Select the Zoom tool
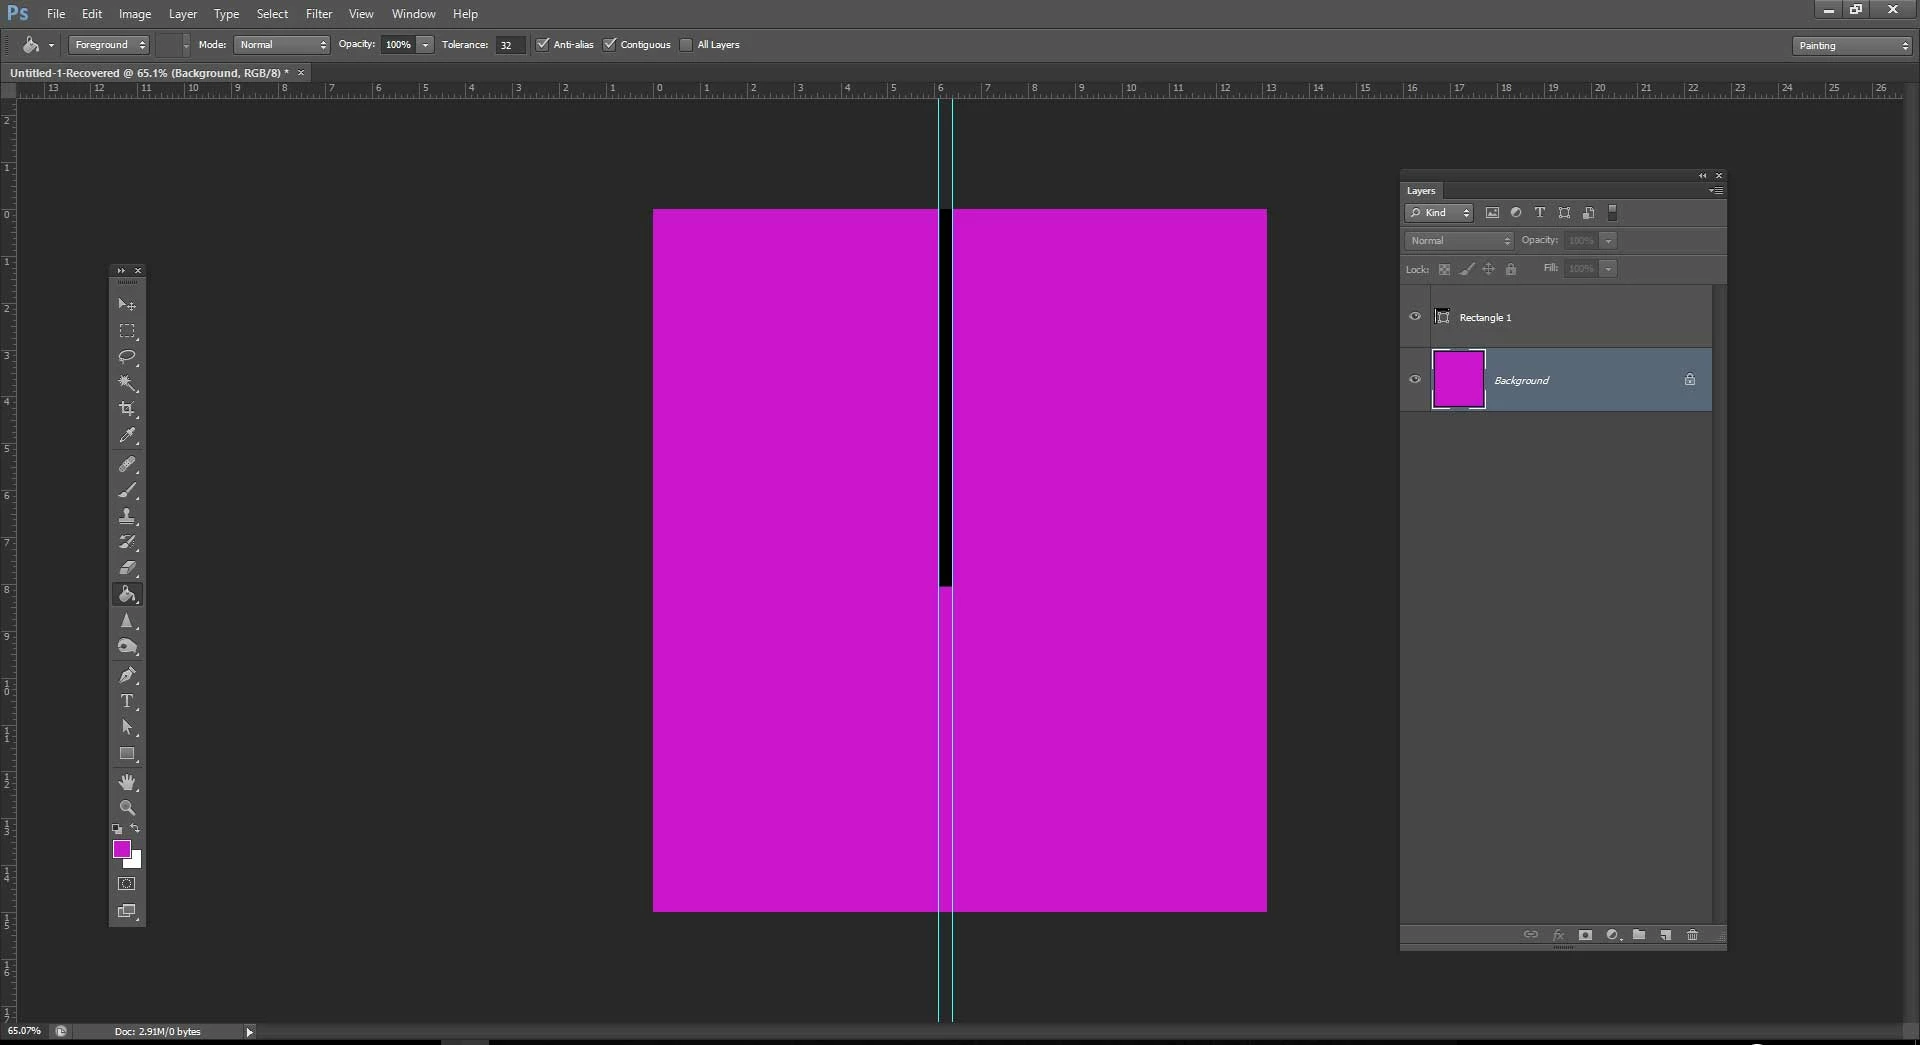 127,808
